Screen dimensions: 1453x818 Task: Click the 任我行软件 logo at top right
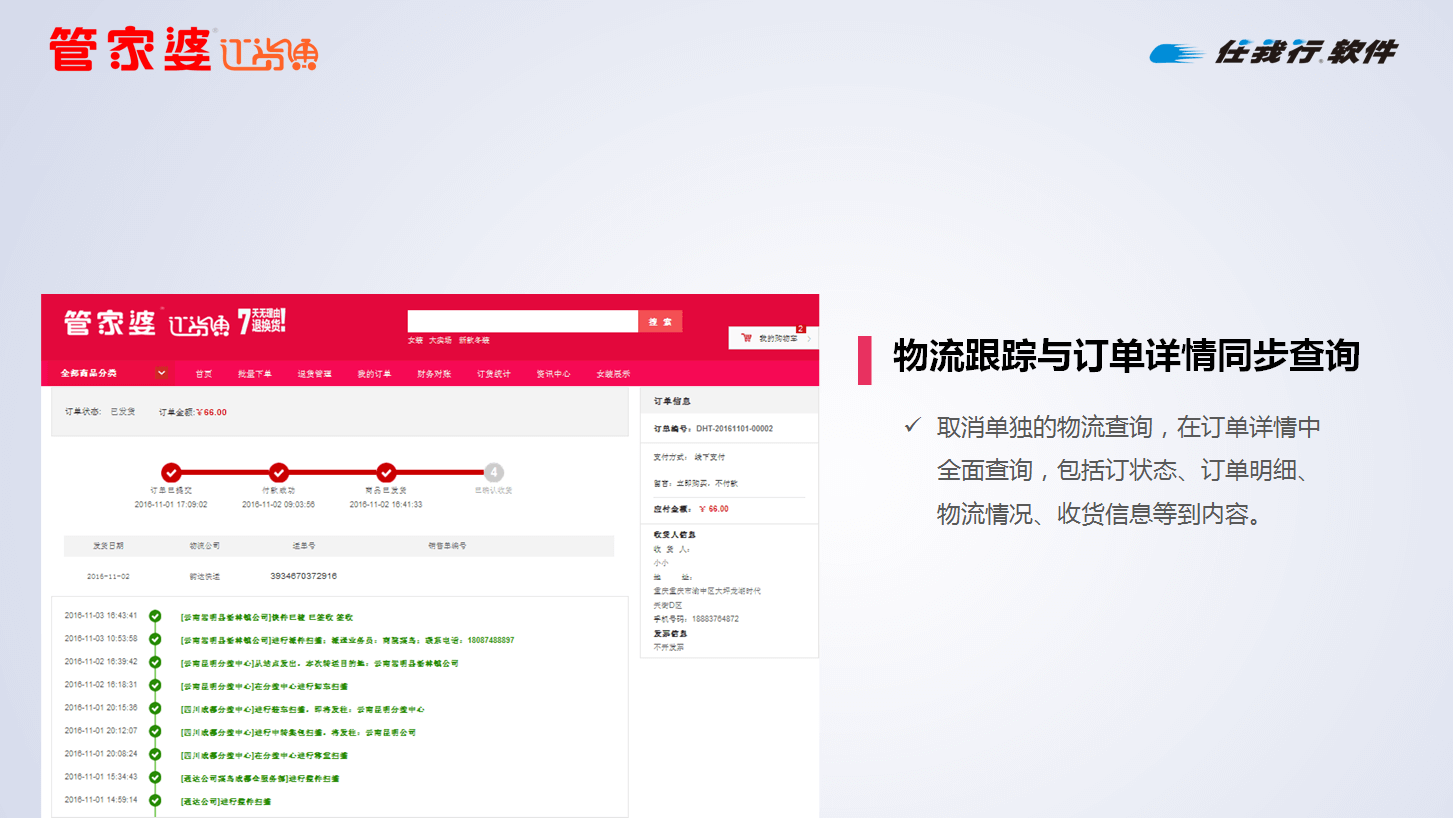[1273, 52]
